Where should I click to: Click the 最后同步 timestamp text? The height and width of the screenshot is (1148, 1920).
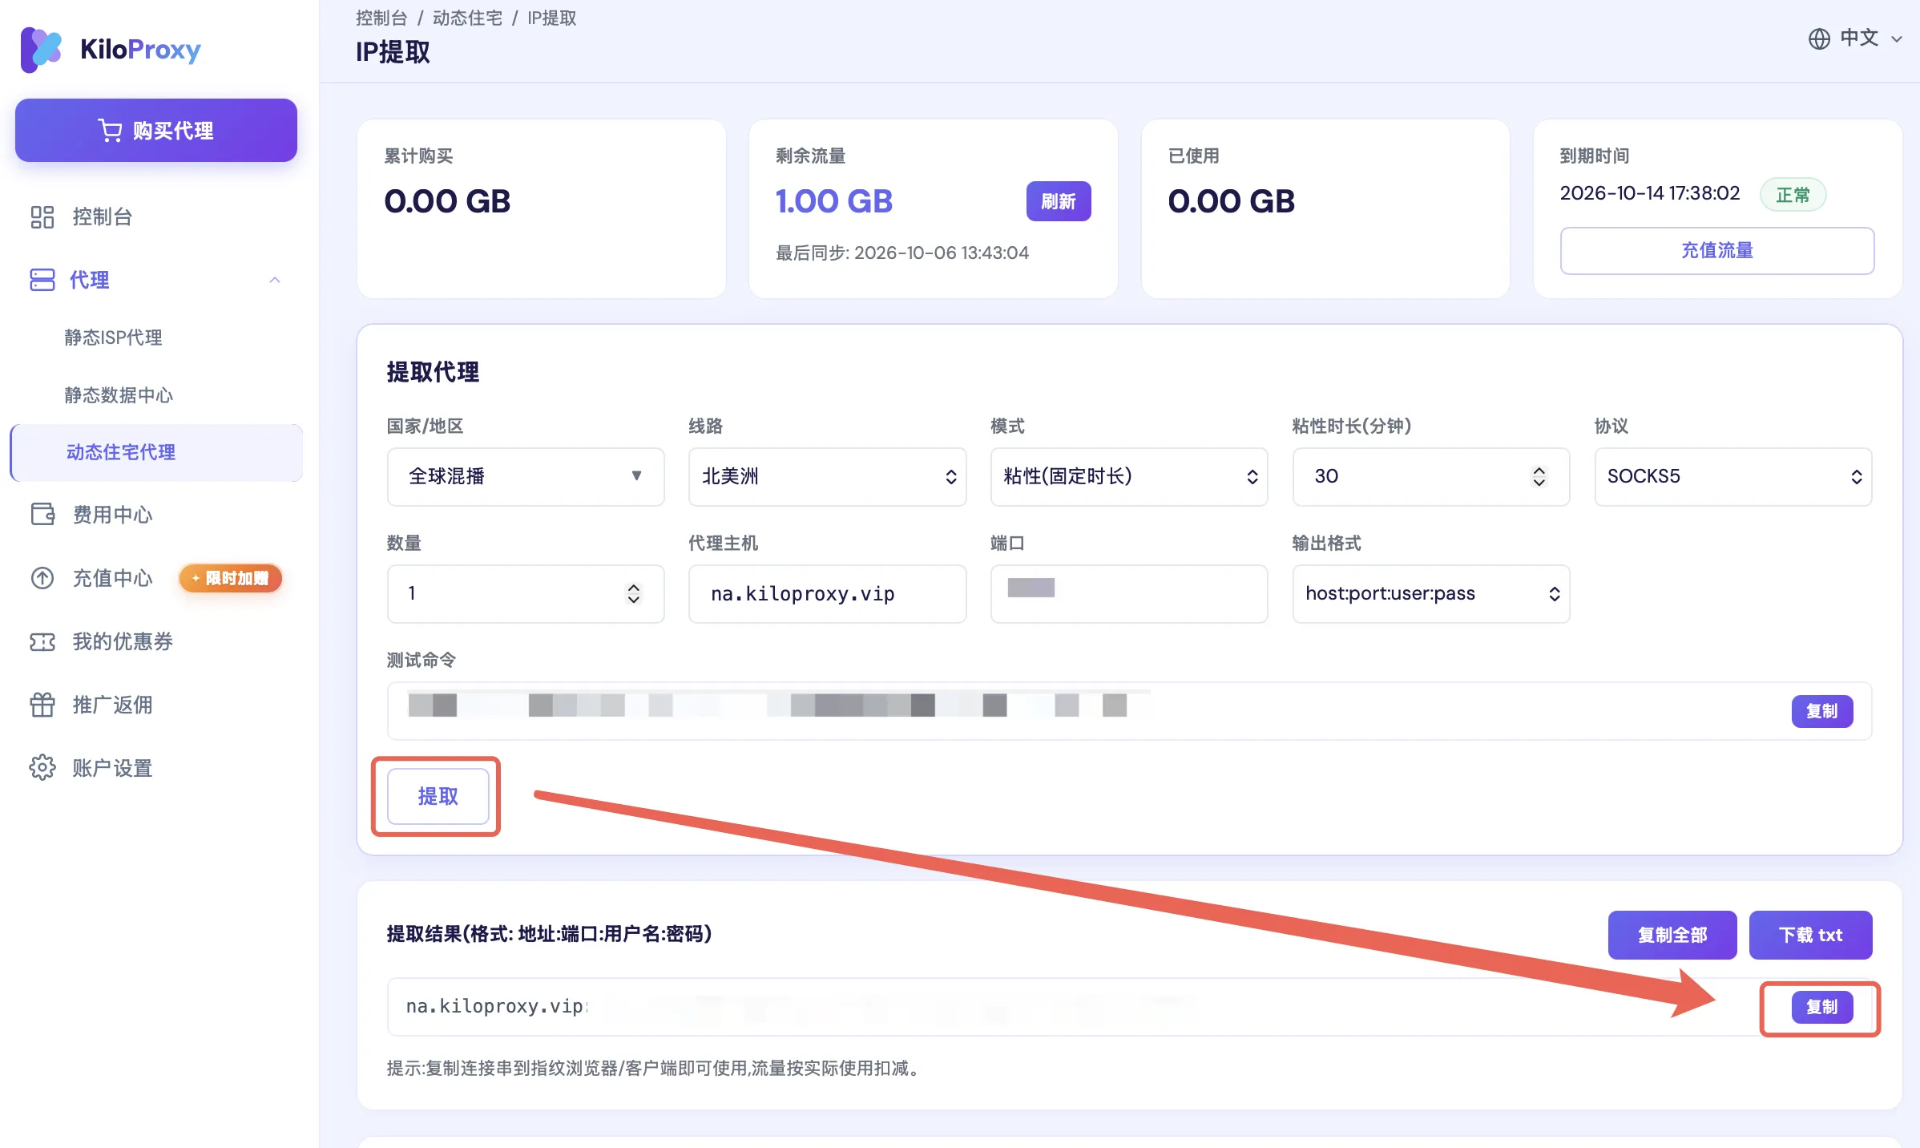pos(902,253)
